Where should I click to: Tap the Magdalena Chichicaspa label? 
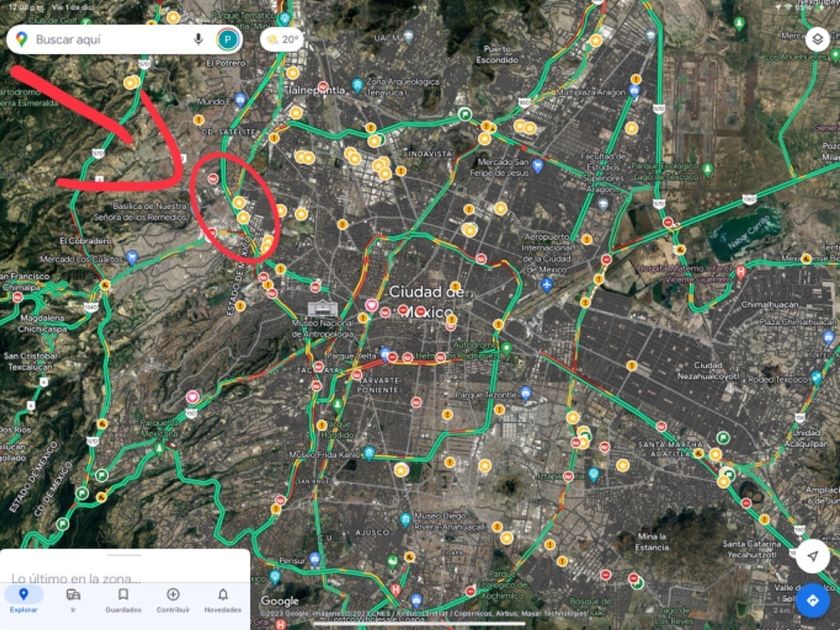coord(43,324)
